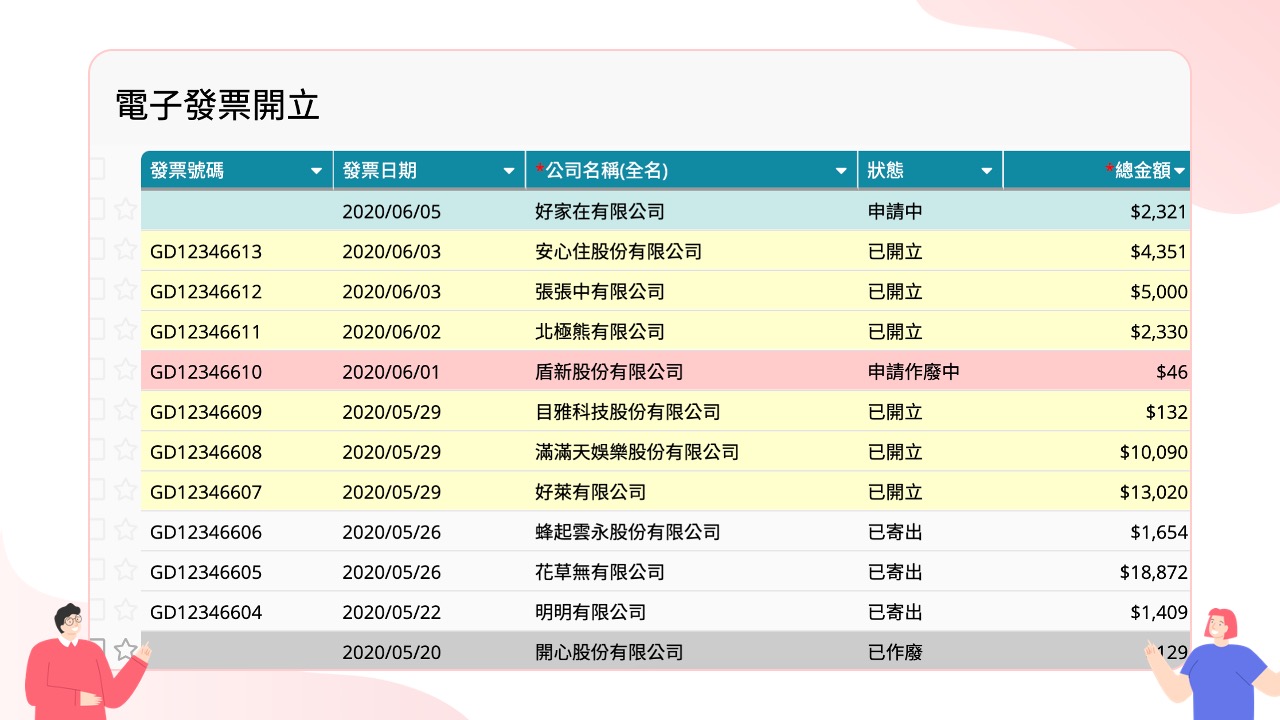Click star icon for GD12346610 row
This screenshot has height=720, width=1280.
(x=125, y=370)
